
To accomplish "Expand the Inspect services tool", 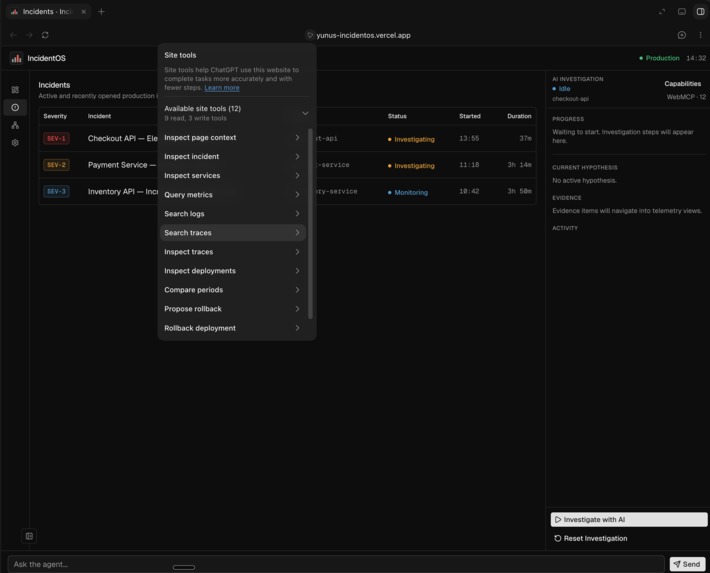I will [233, 176].
